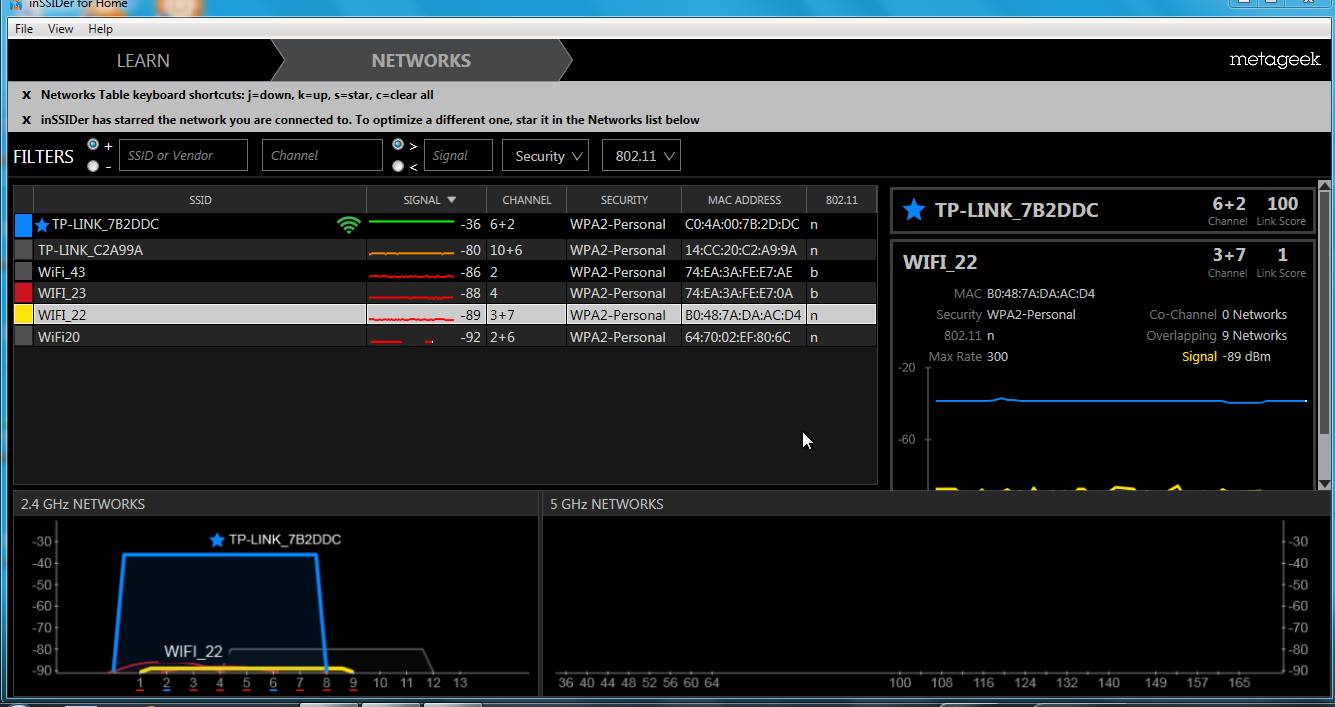The image size is (1335, 707).
Task: Click the Max Rate 300 value
Action: 997,357
